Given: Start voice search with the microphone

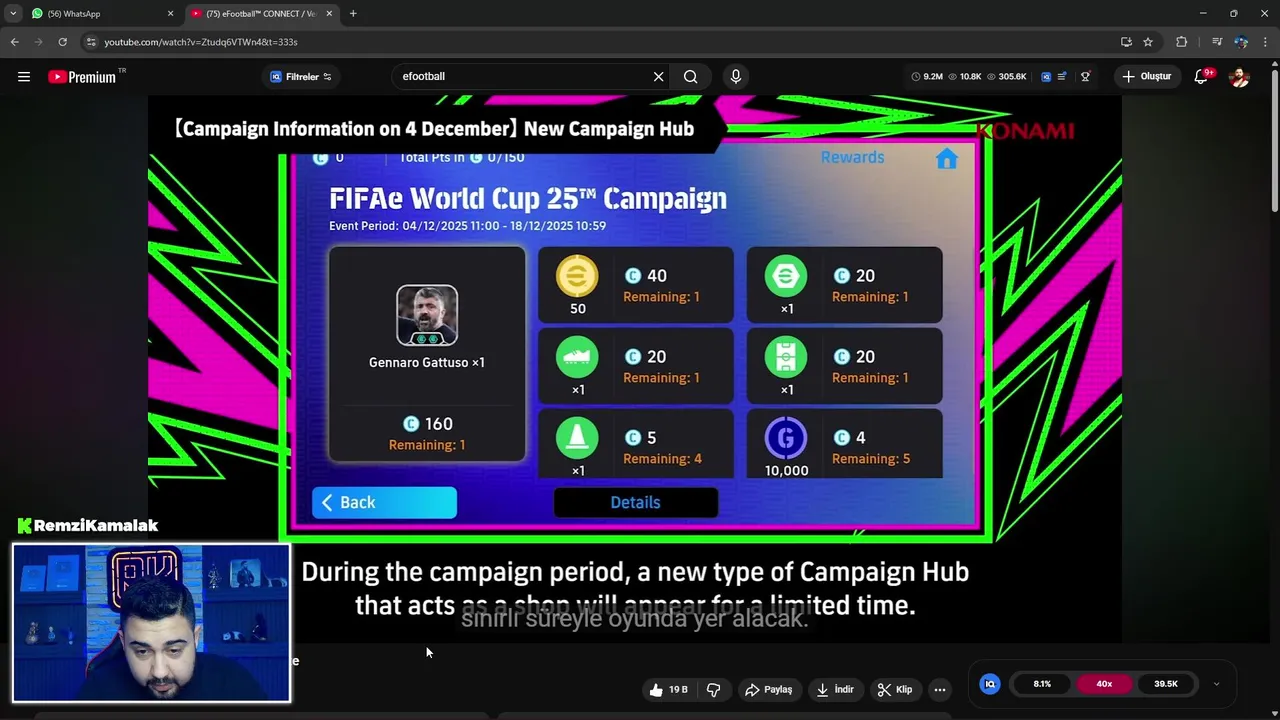Looking at the screenshot, I should pyautogui.click(x=736, y=77).
